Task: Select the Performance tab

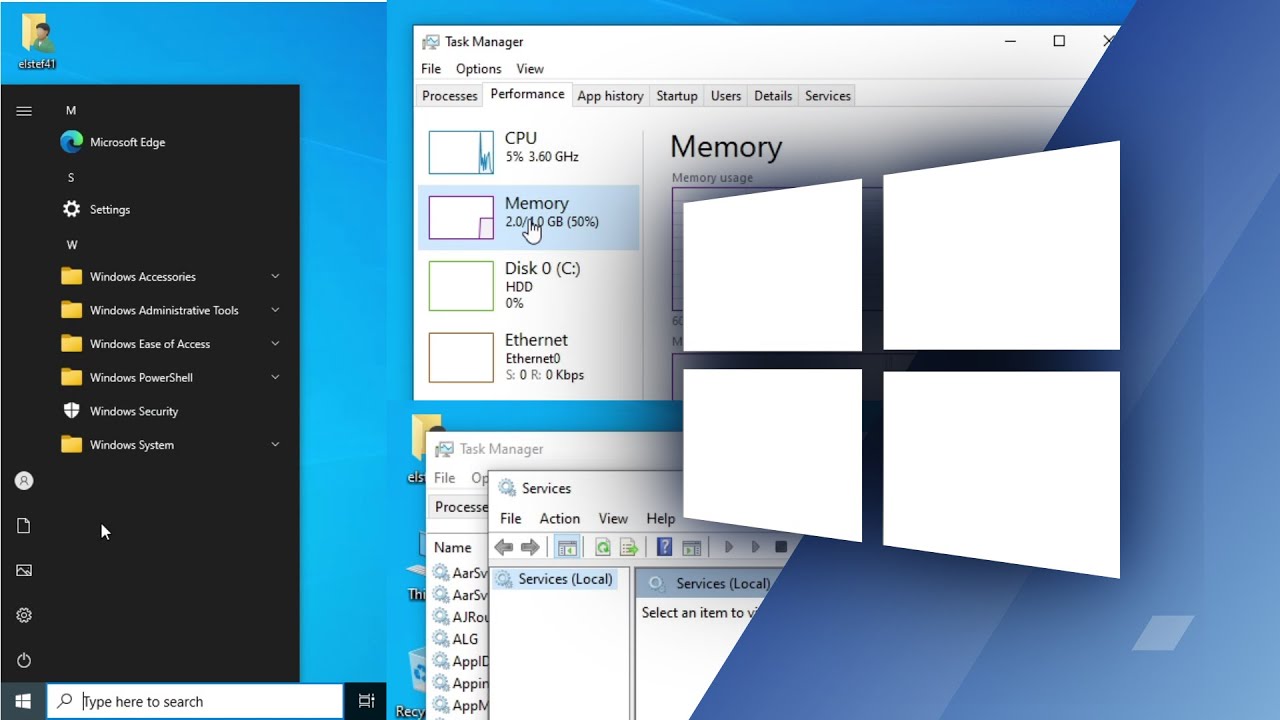Action: 528,94
